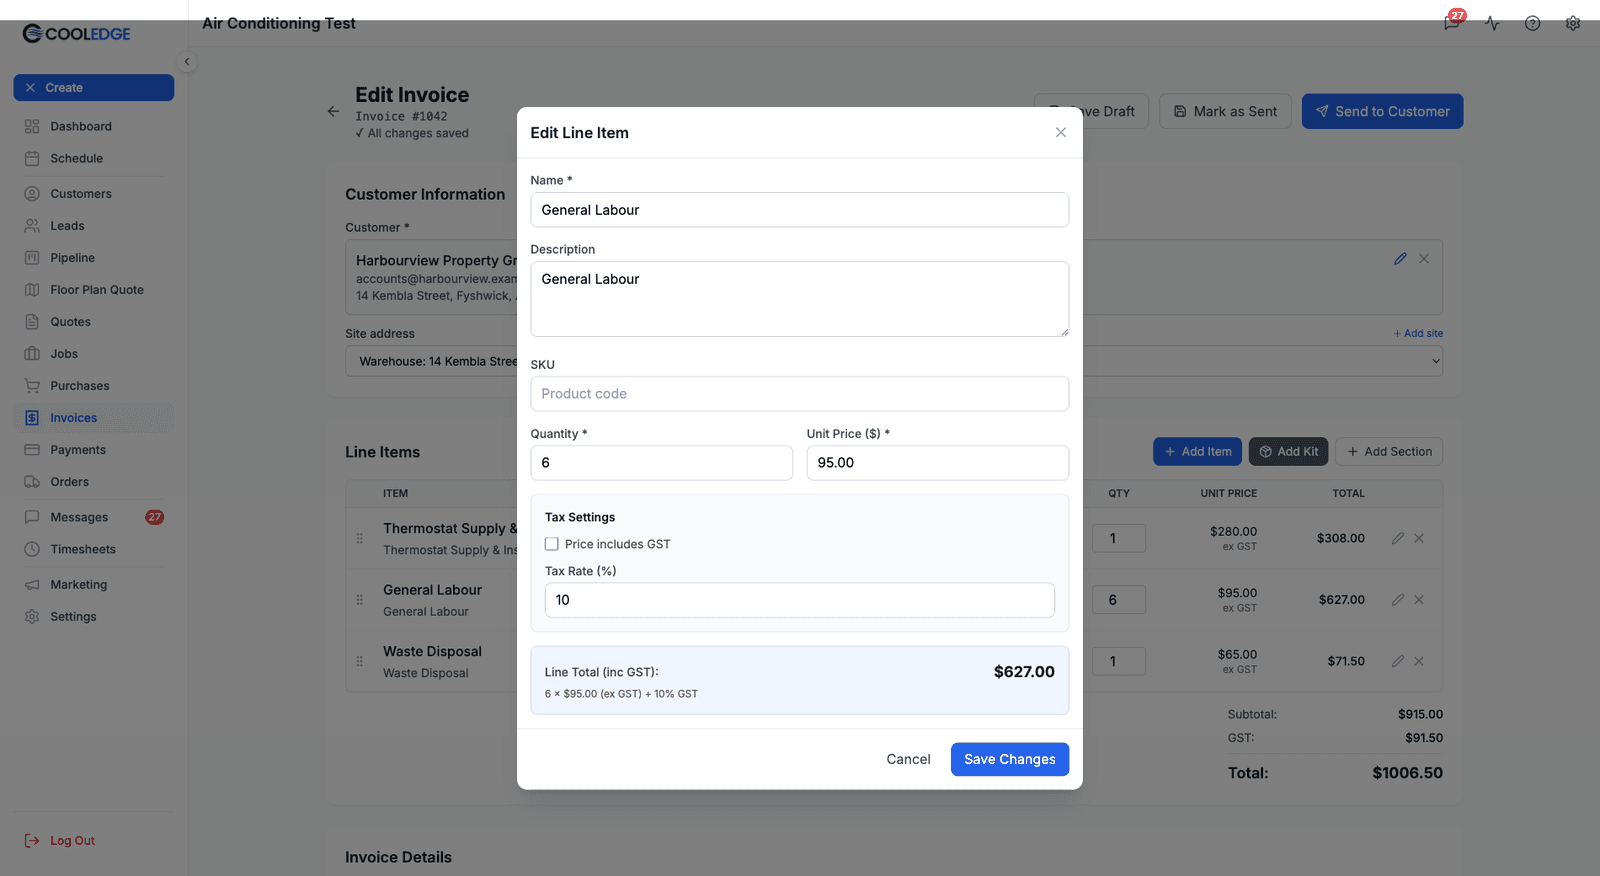
Task: Open Quotes in the sidebar
Action: point(94,322)
